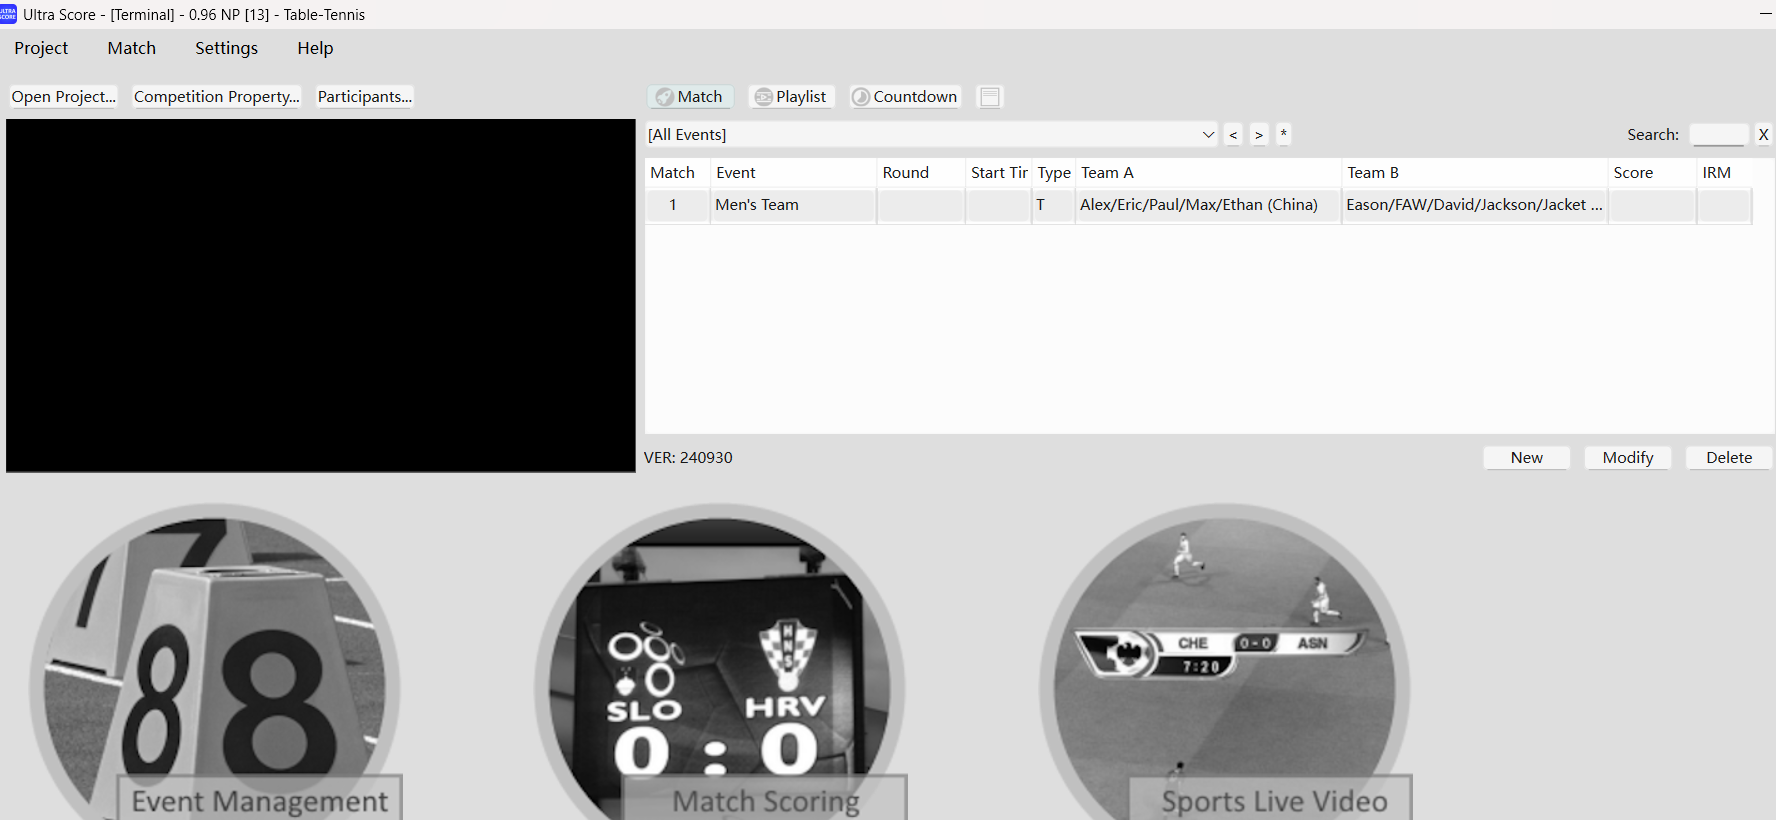Click into the Search input field

pos(1717,135)
